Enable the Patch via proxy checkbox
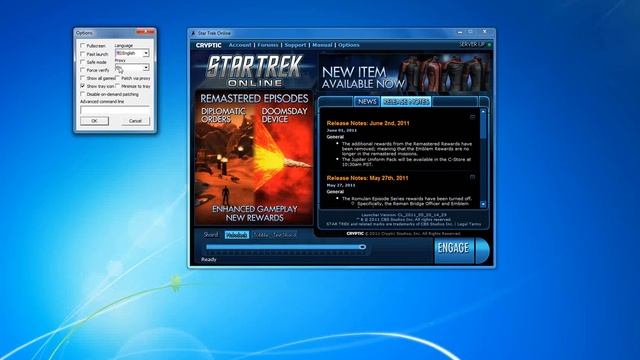This screenshot has height=360, width=640. click(118, 78)
